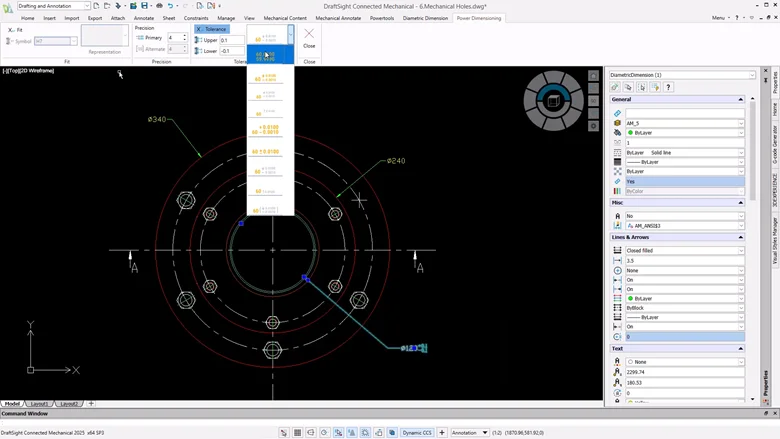Open the Mechanical Content ribbon tab

tap(285, 18)
